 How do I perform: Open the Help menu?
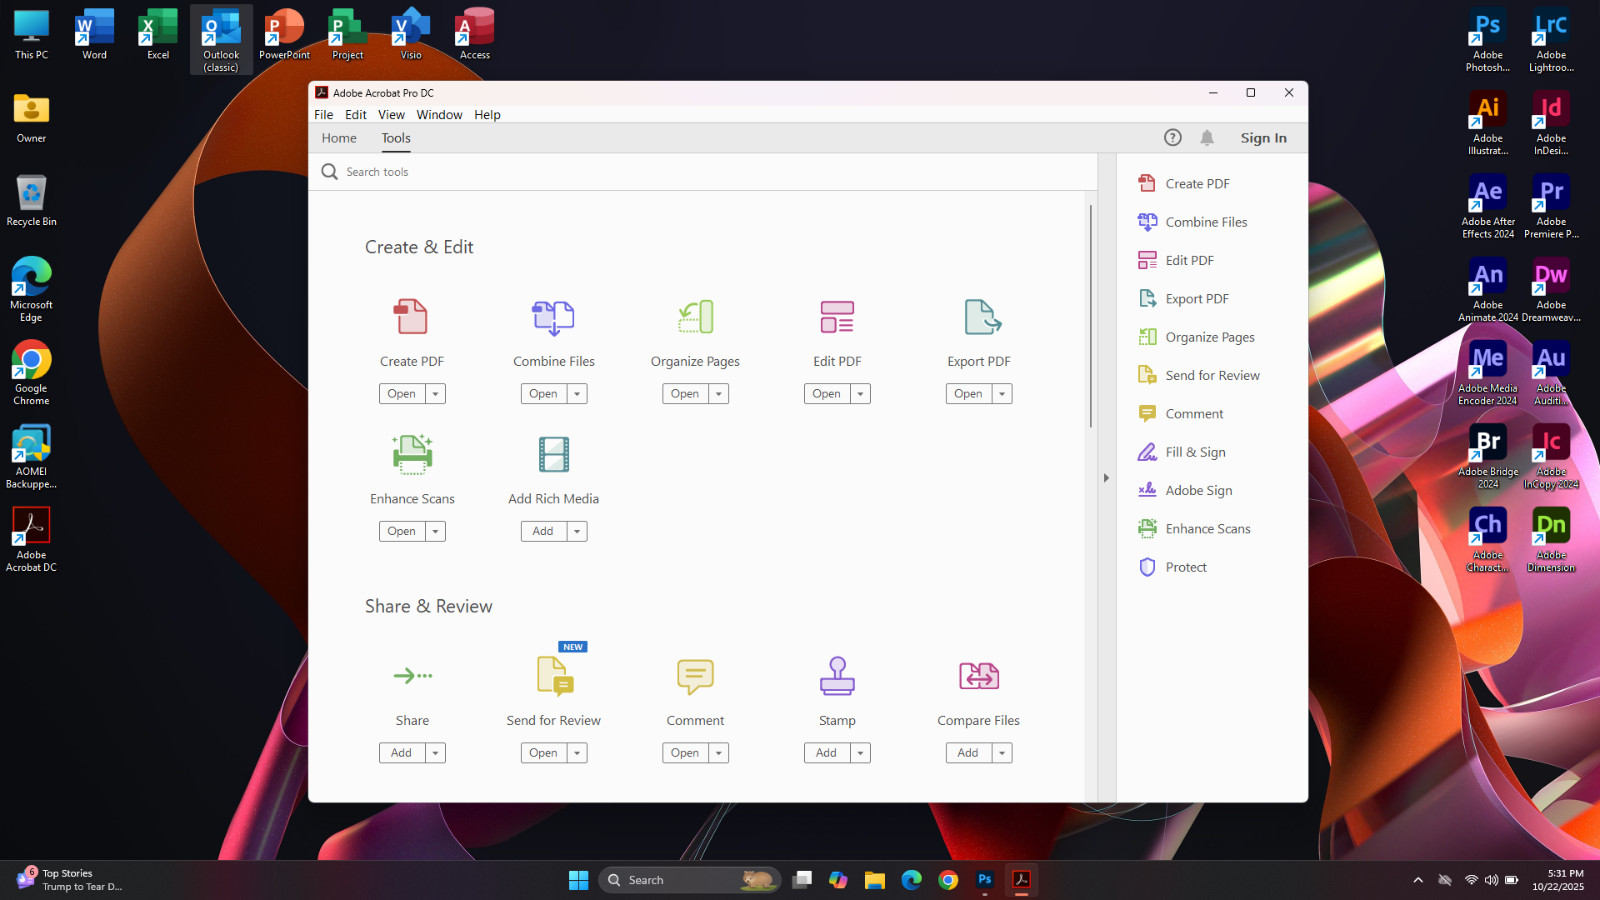coord(487,115)
